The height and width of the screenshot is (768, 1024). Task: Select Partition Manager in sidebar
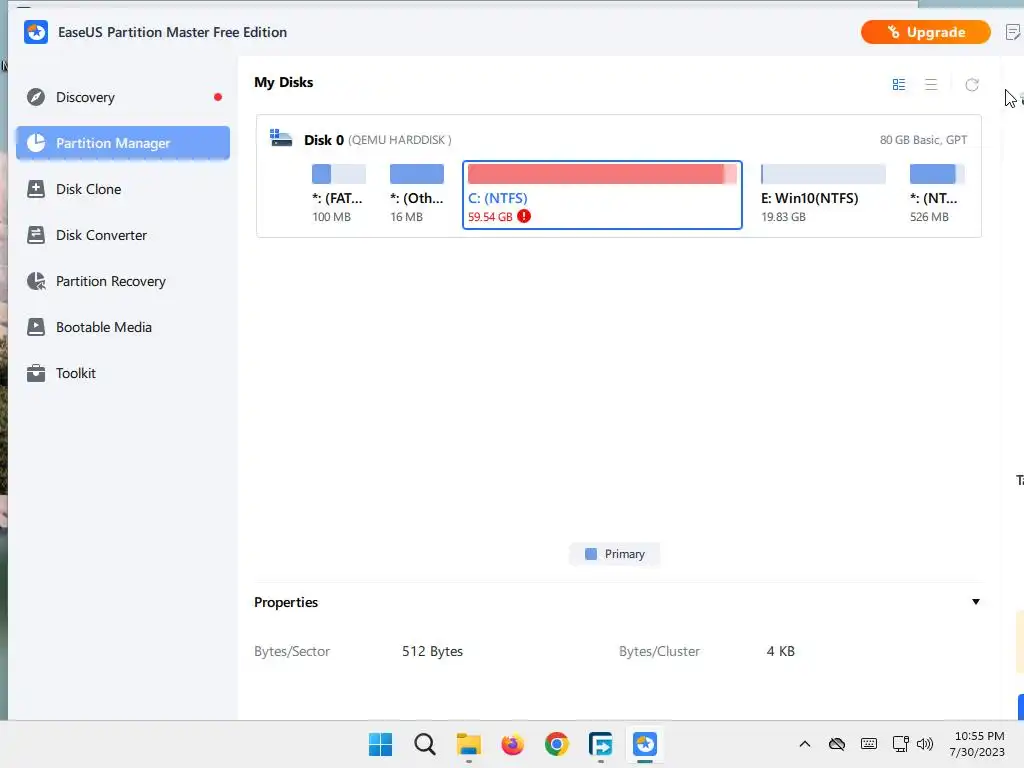pyautogui.click(x=122, y=143)
